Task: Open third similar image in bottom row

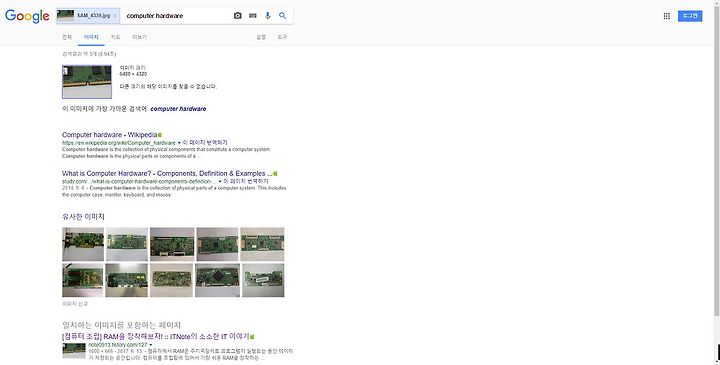Action: point(171,280)
